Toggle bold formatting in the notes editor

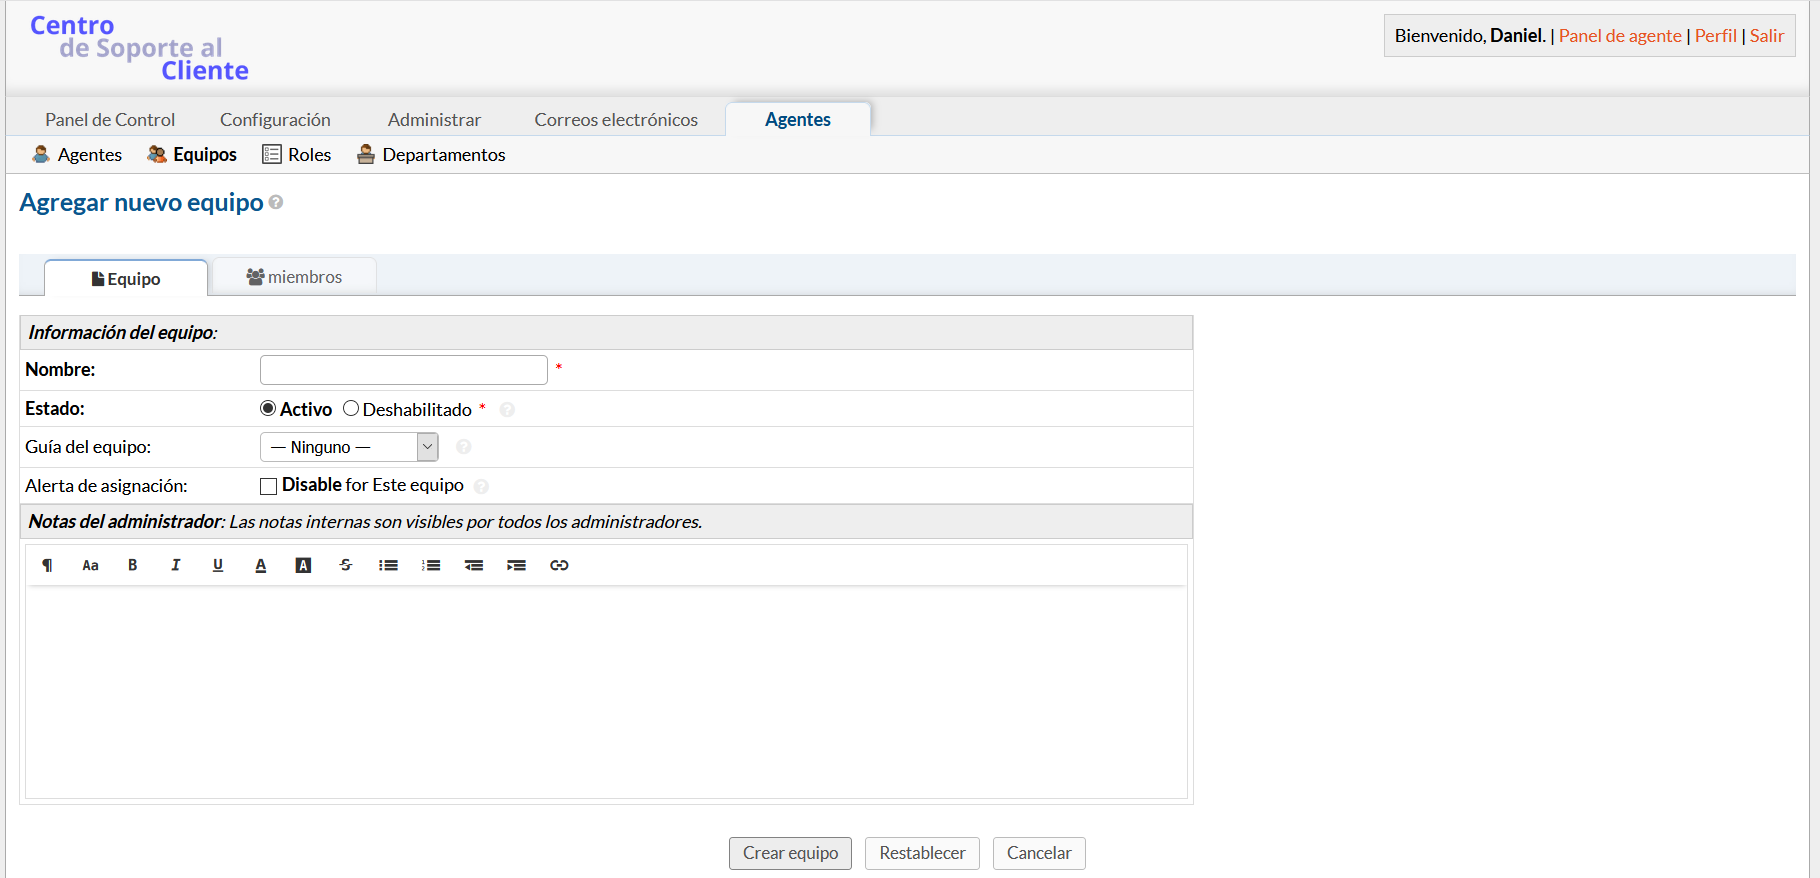tap(132, 565)
